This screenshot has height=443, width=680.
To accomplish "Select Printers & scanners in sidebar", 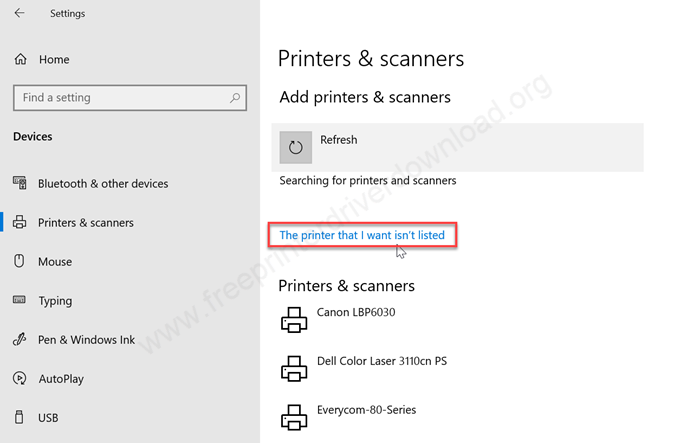I will click(86, 223).
